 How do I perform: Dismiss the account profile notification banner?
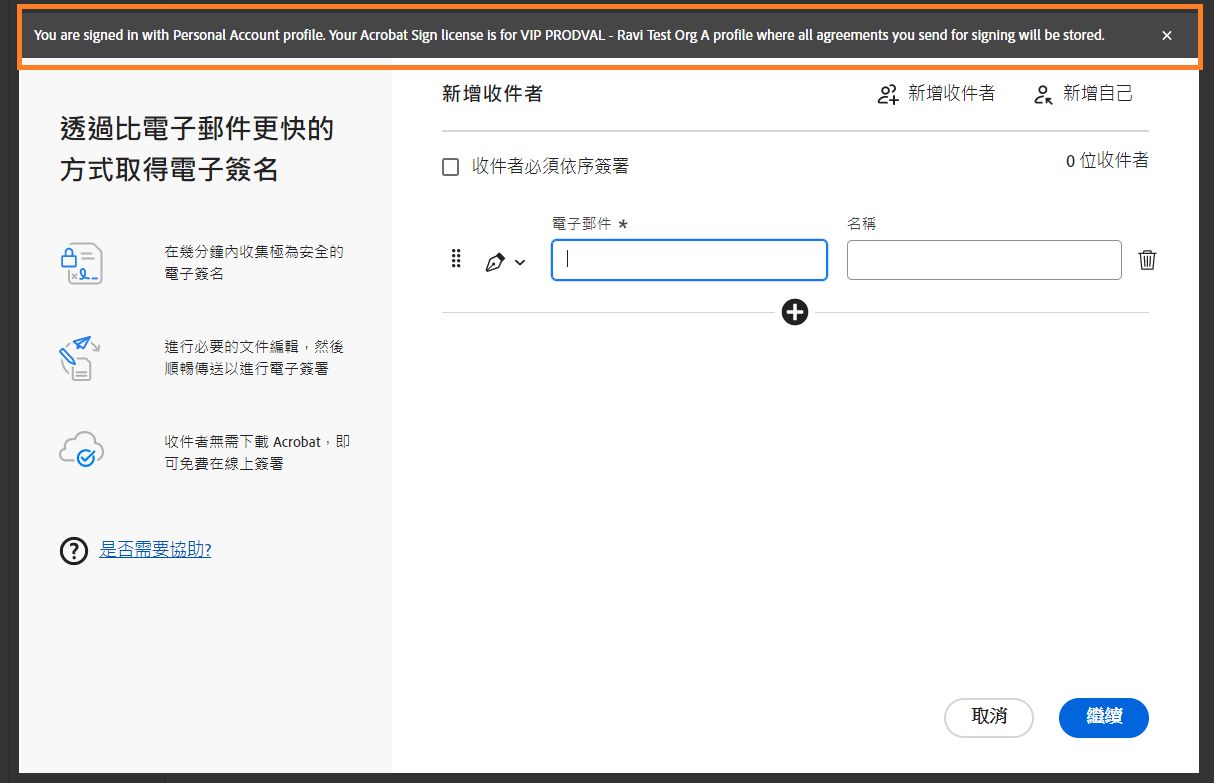(x=1166, y=35)
